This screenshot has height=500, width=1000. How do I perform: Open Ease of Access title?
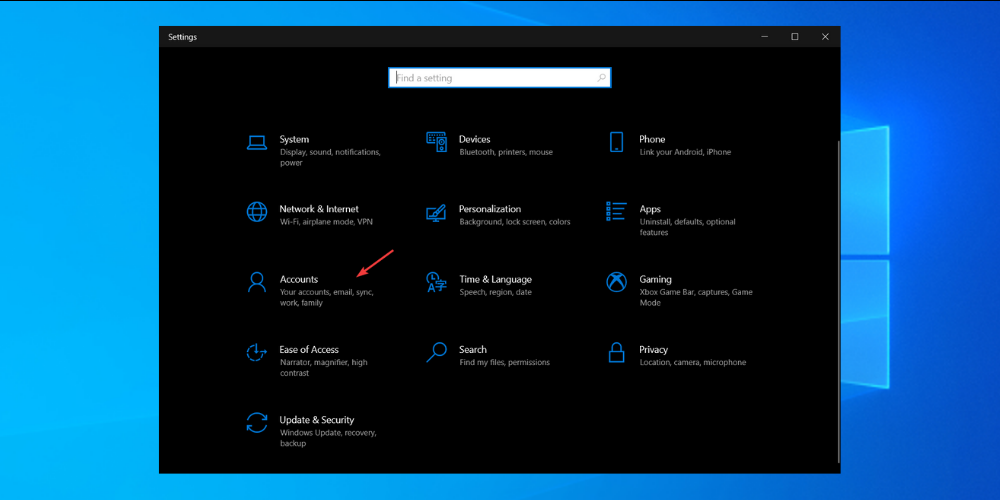pos(309,349)
